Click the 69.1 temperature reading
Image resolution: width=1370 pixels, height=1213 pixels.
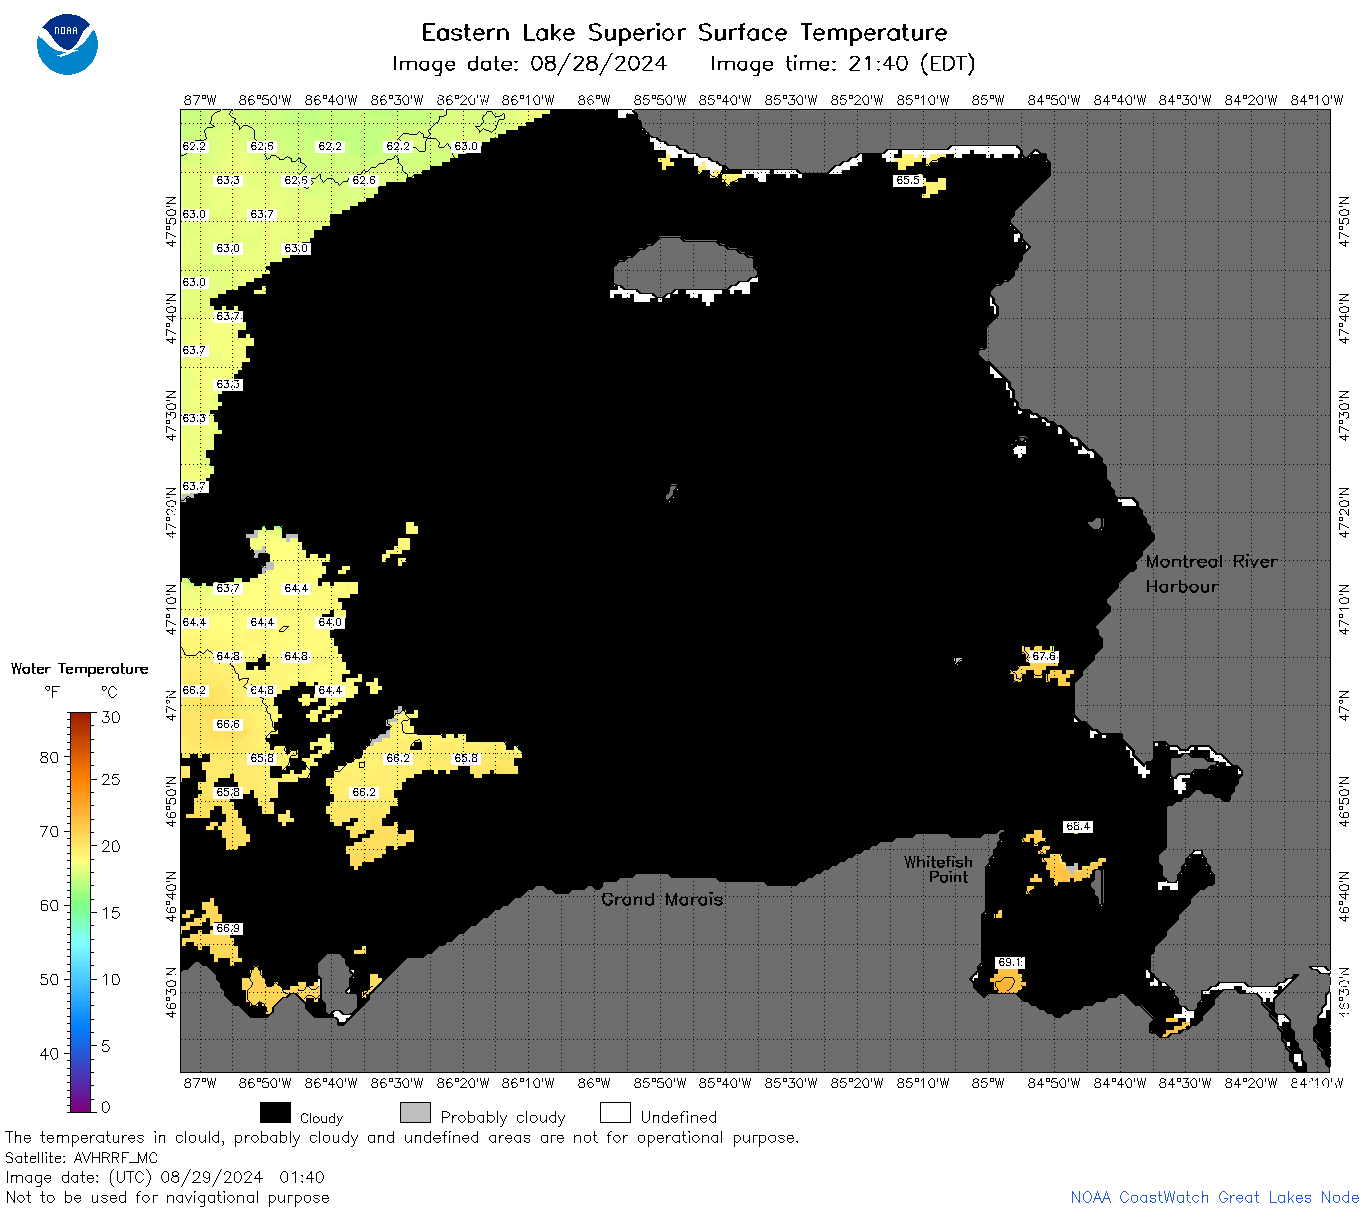[1010, 963]
